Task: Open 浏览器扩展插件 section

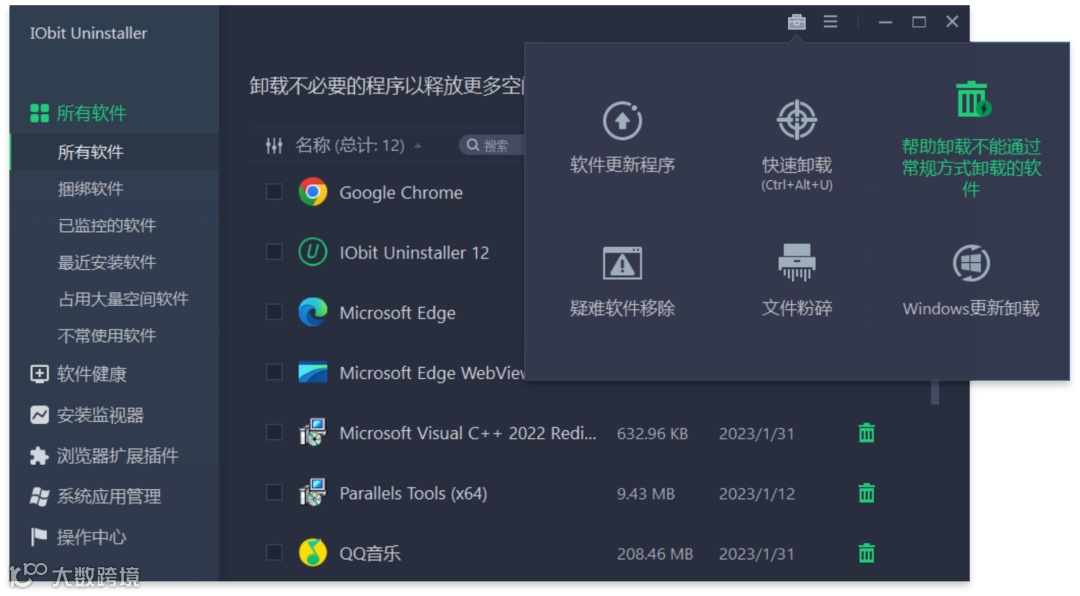Action: [104, 455]
